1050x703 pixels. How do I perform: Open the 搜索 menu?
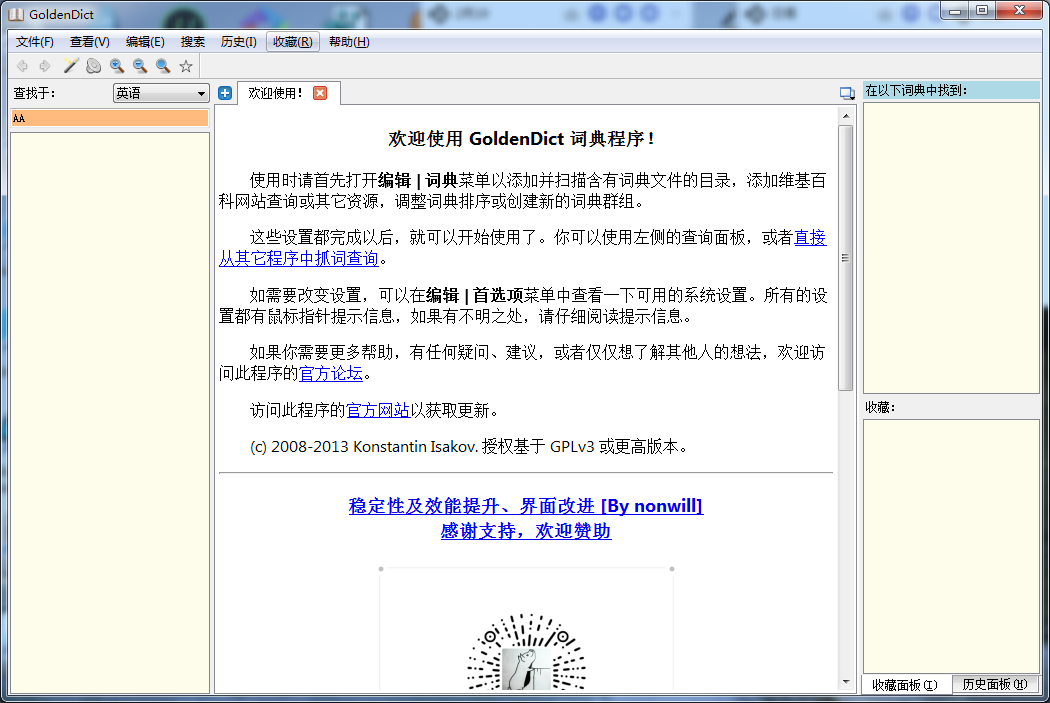pyautogui.click(x=193, y=42)
